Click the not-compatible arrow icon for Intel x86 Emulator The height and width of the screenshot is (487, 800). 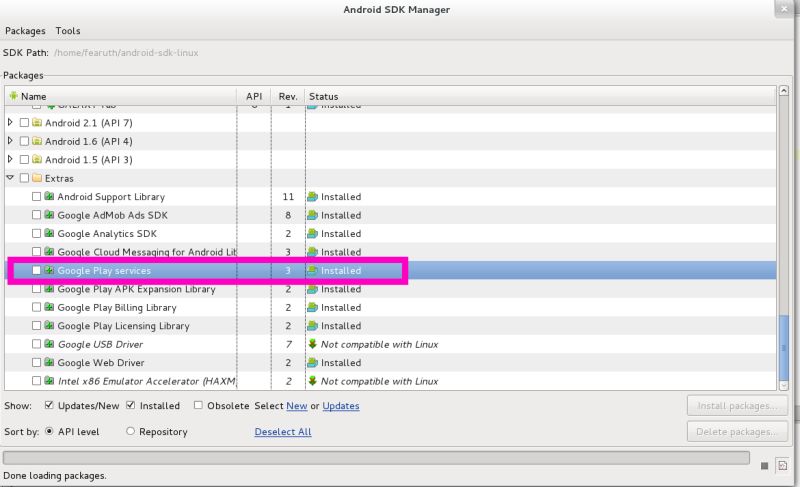(312, 381)
